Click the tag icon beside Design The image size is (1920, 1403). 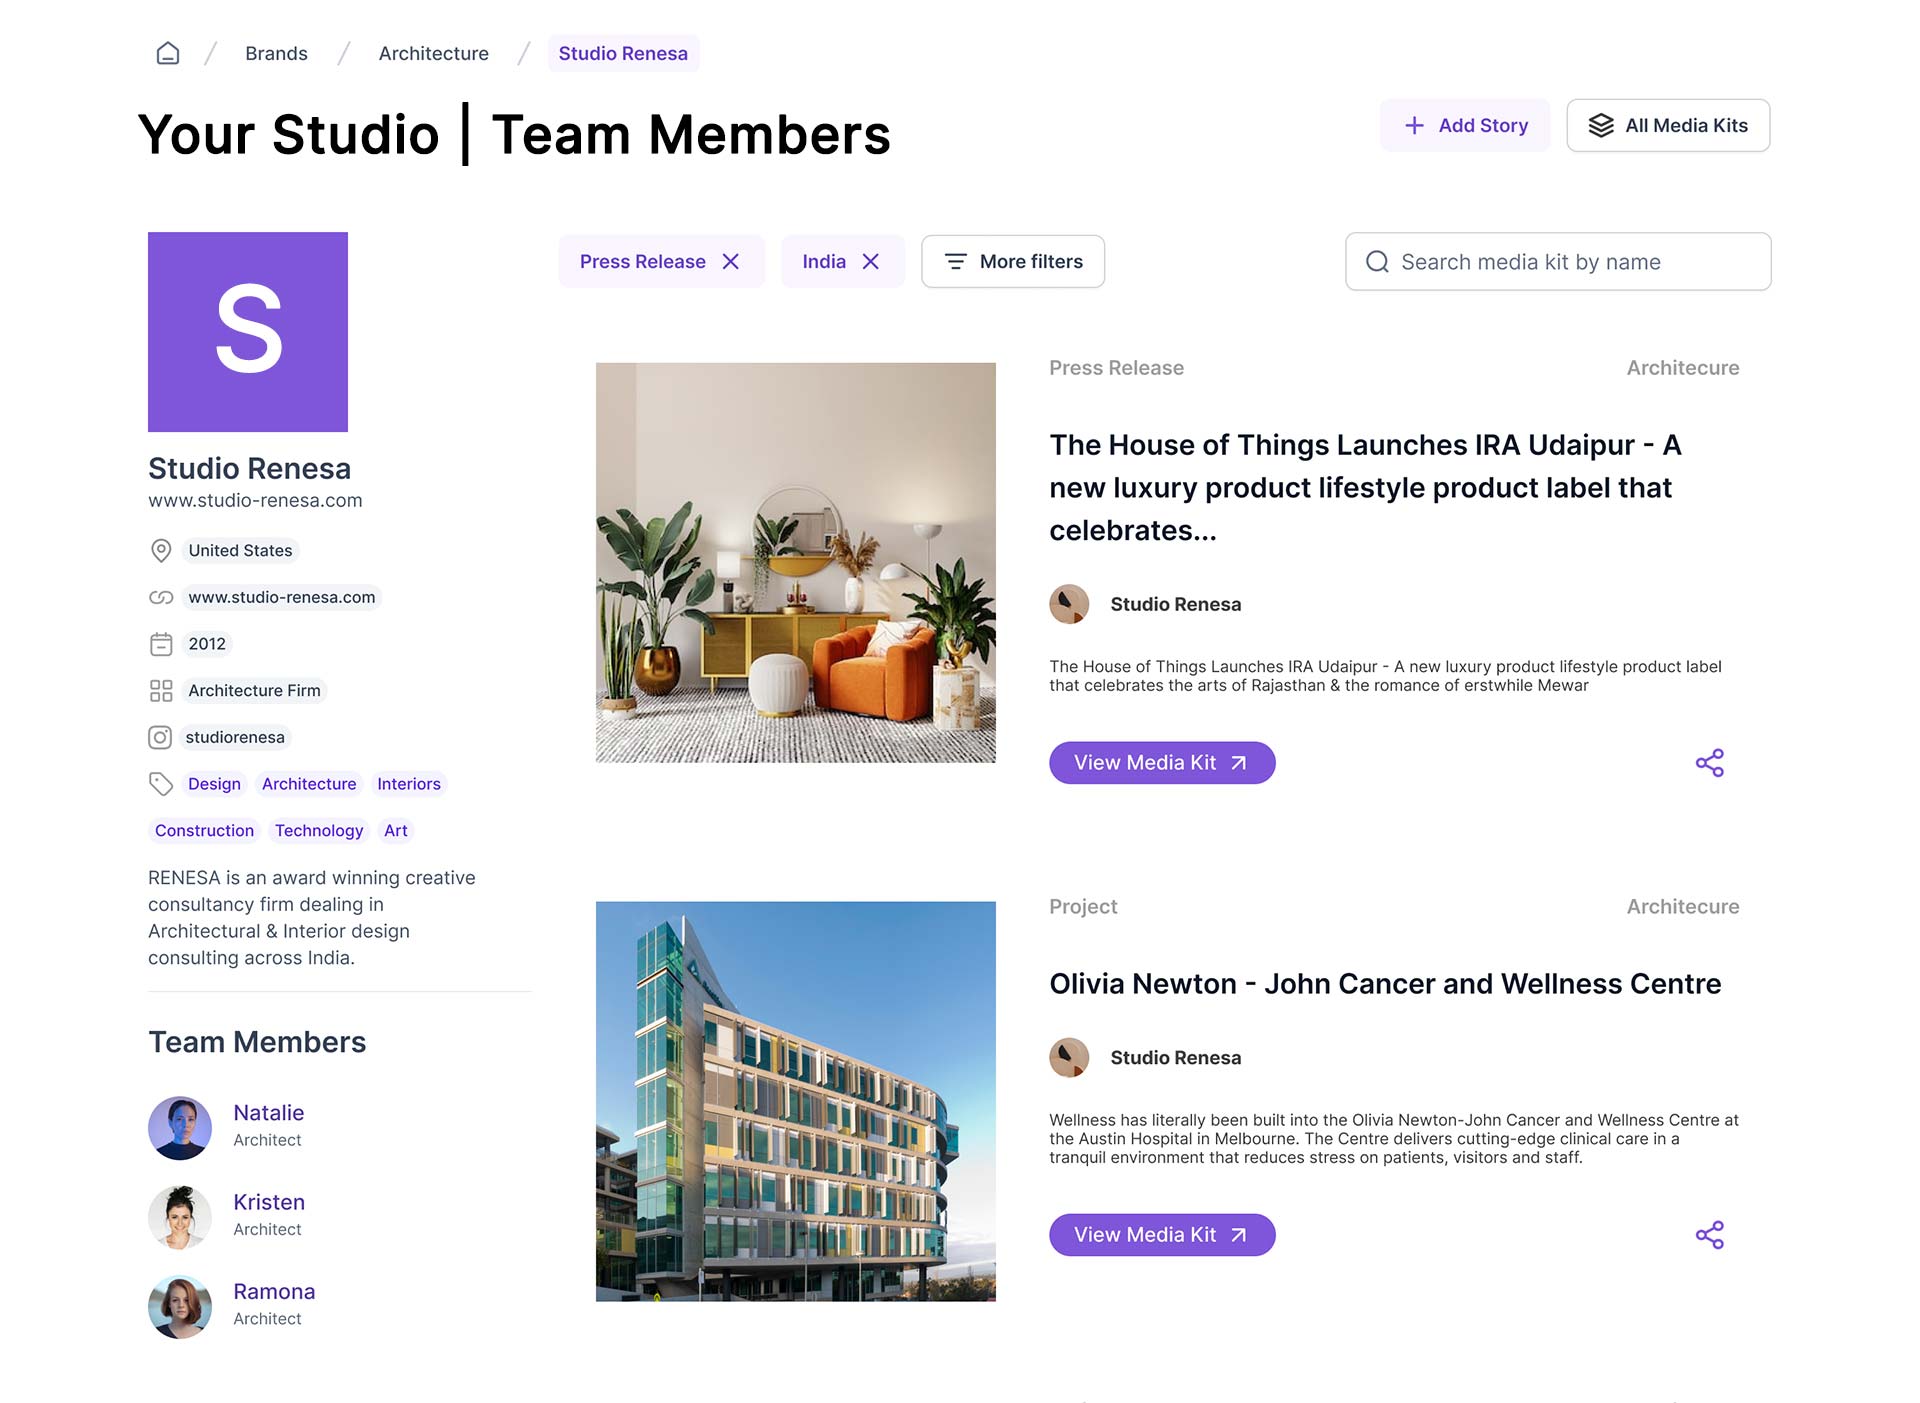tap(161, 784)
